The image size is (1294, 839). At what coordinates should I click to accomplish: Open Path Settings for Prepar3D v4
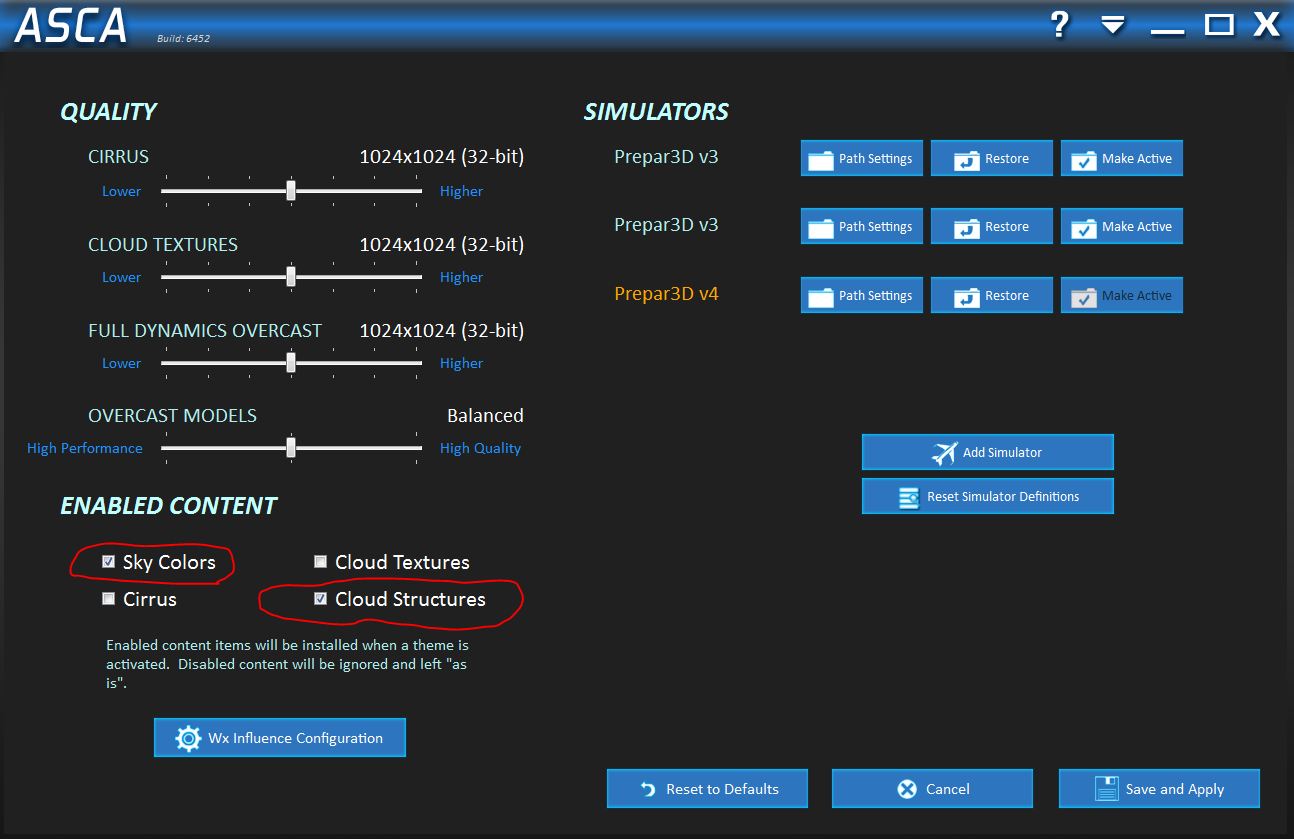pyautogui.click(x=862, y=295)
